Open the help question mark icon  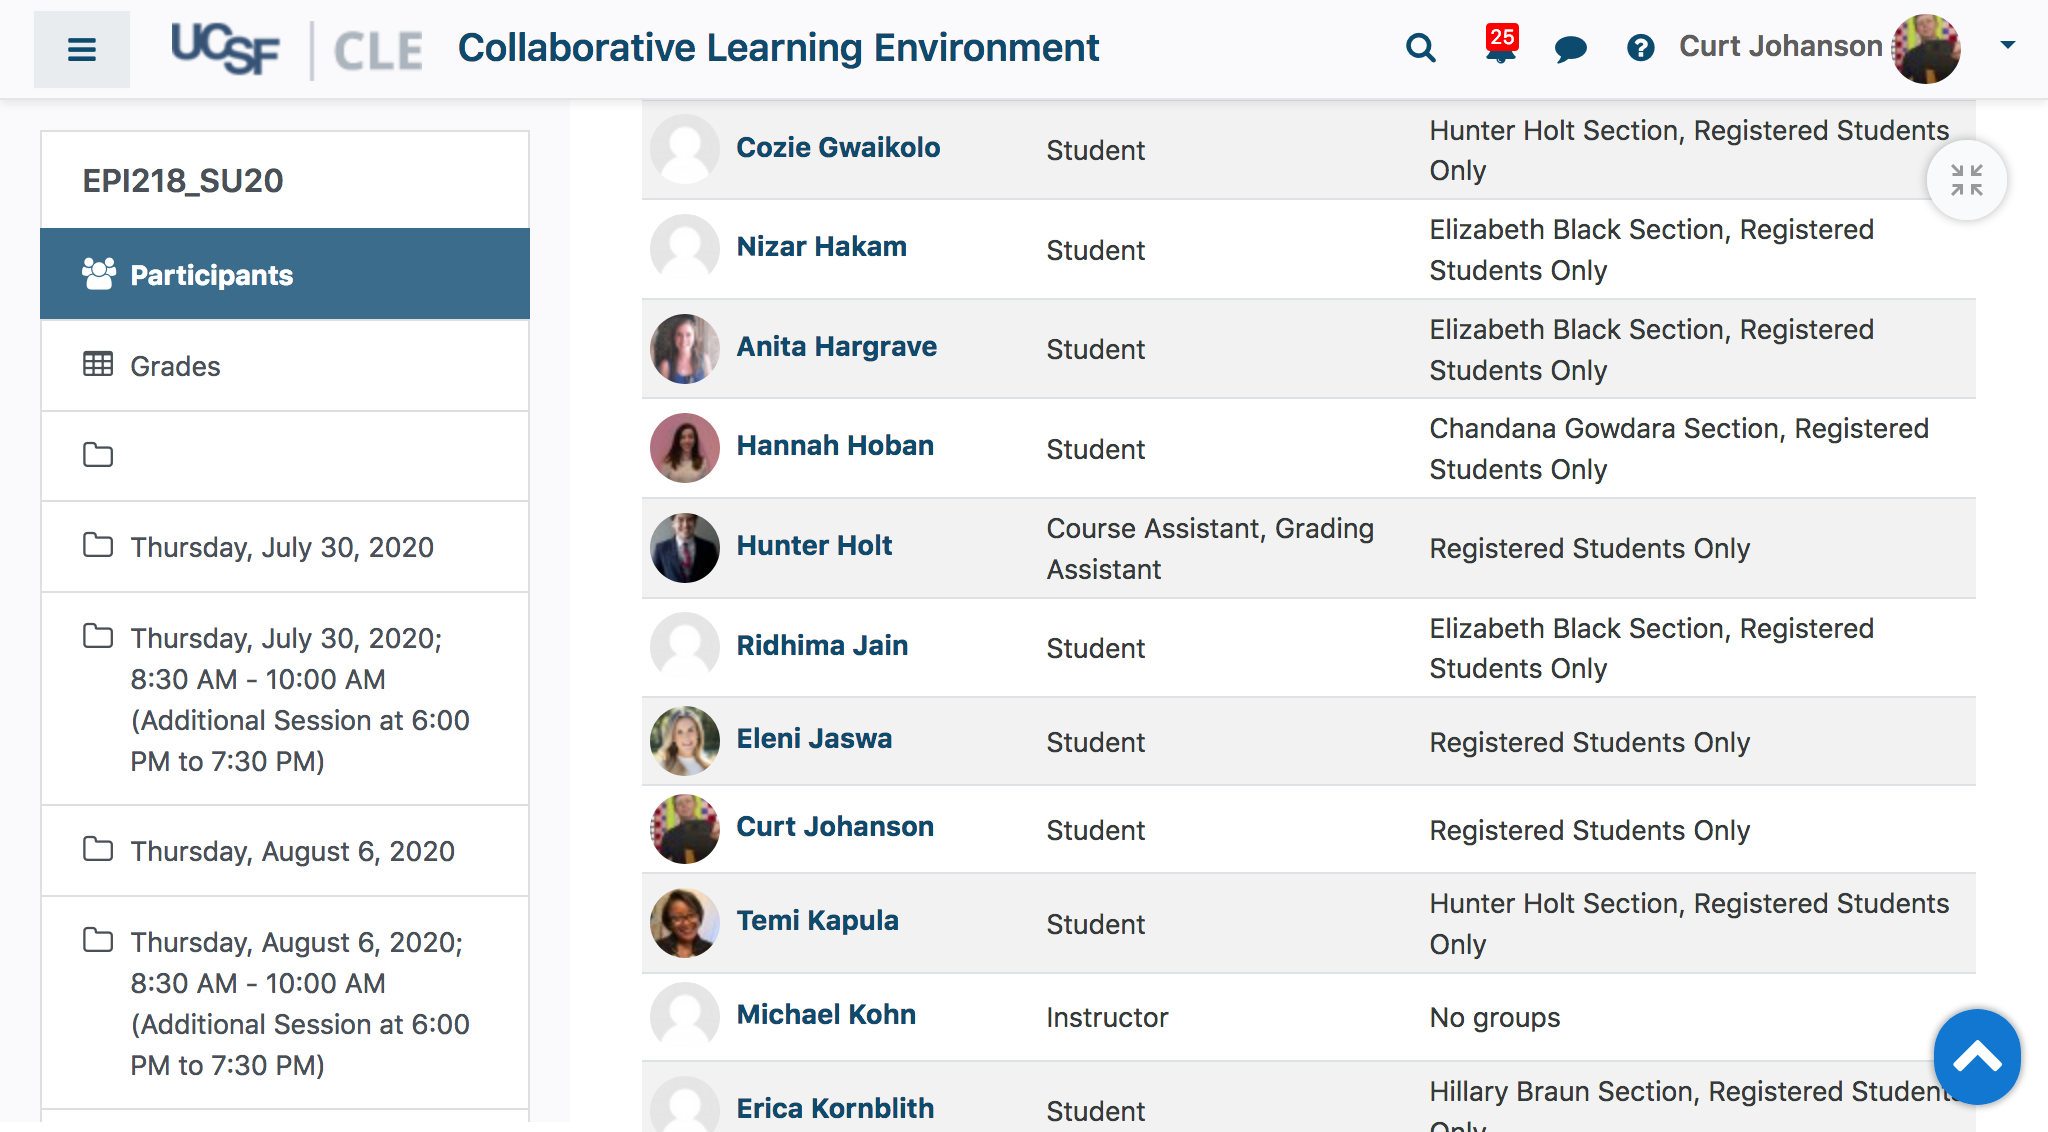(x=1640, y=47)
